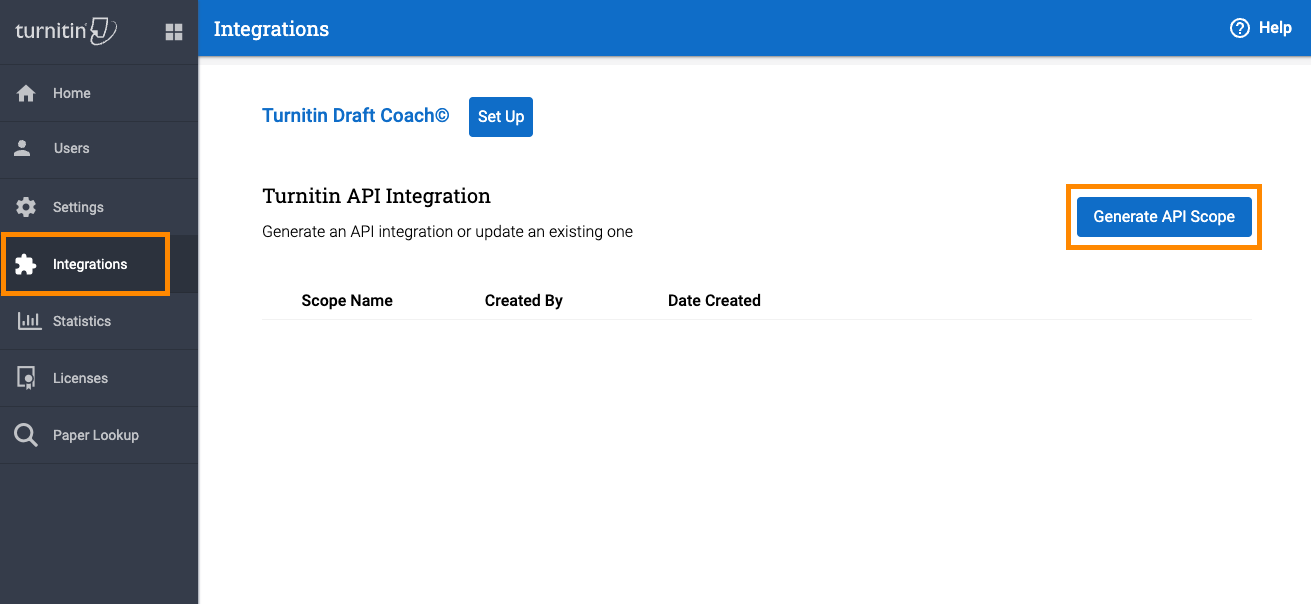1311x604 pixels.
Task: Open the Home section via house icon
Action: pyautogui.click(x=26, y=92)
